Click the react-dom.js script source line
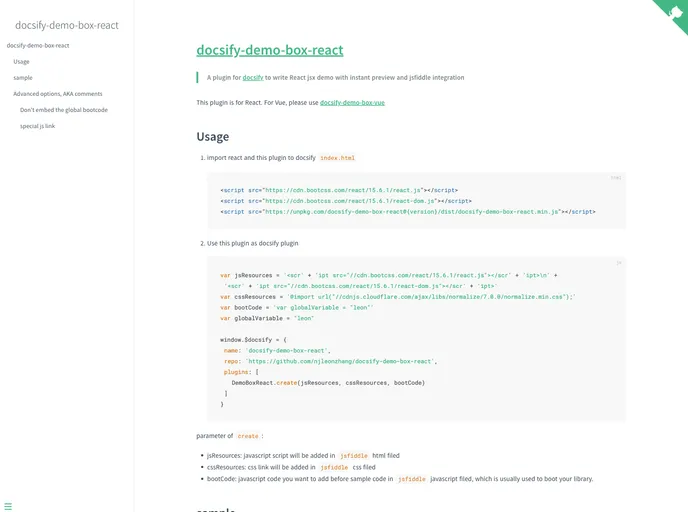Image resolution: width=688 pixels, height=512 pixels. pos(346,201)
